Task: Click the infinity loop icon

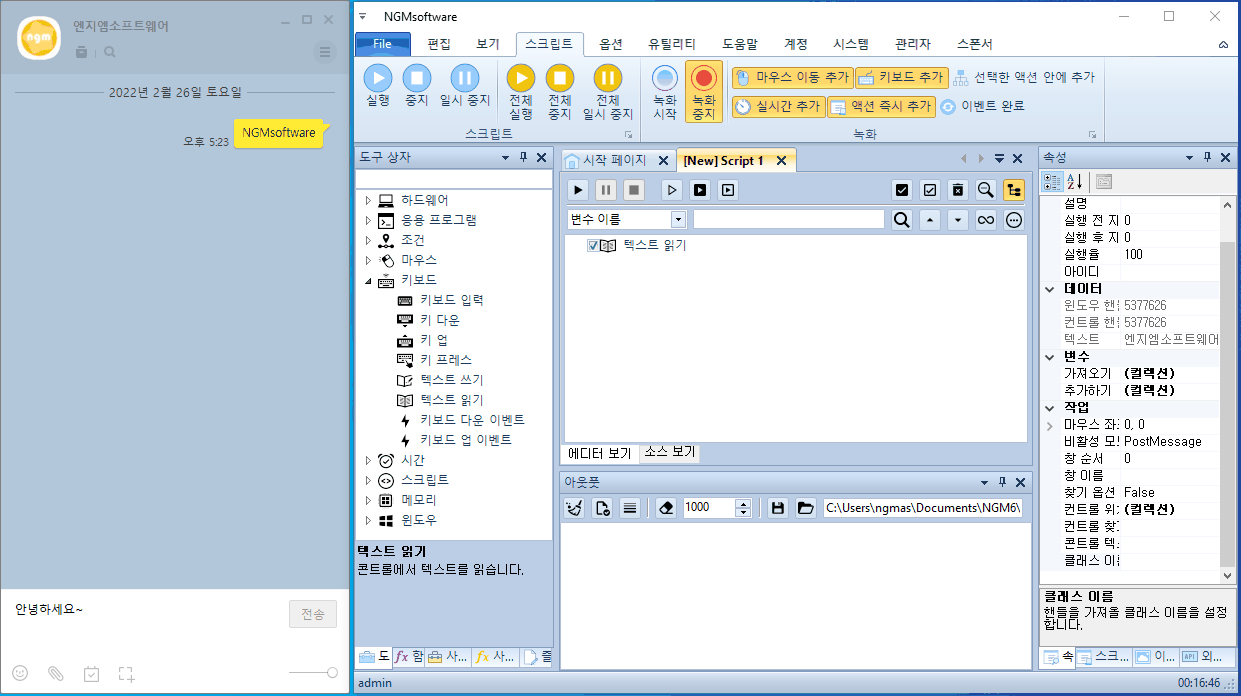Action: (x=986, y=220)
